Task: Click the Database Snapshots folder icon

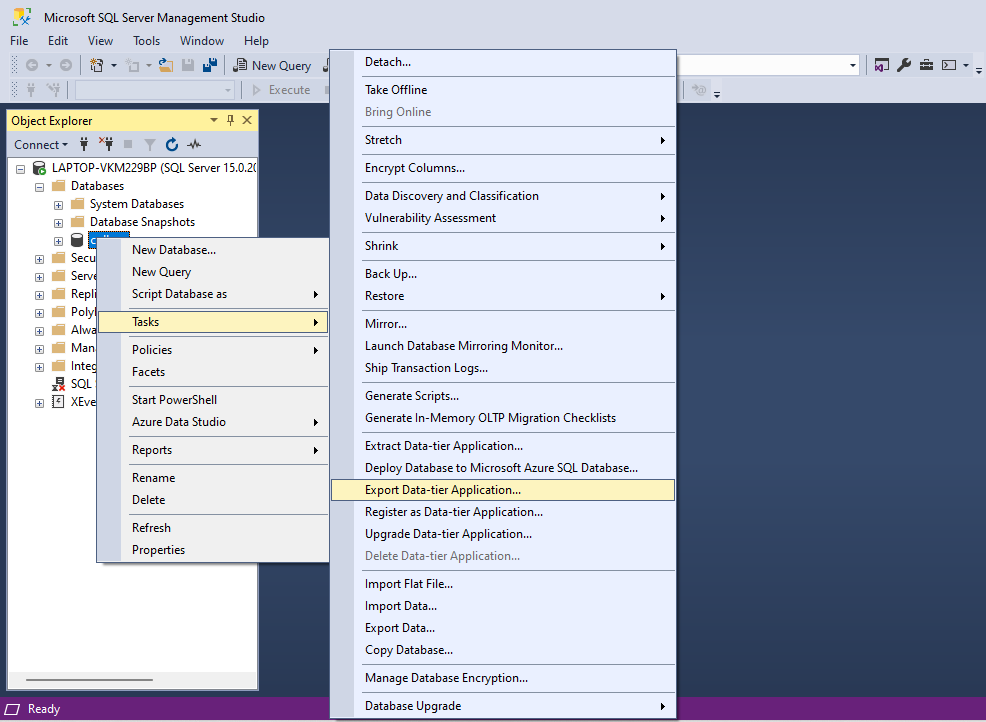Action: click(x=77, y=221)
